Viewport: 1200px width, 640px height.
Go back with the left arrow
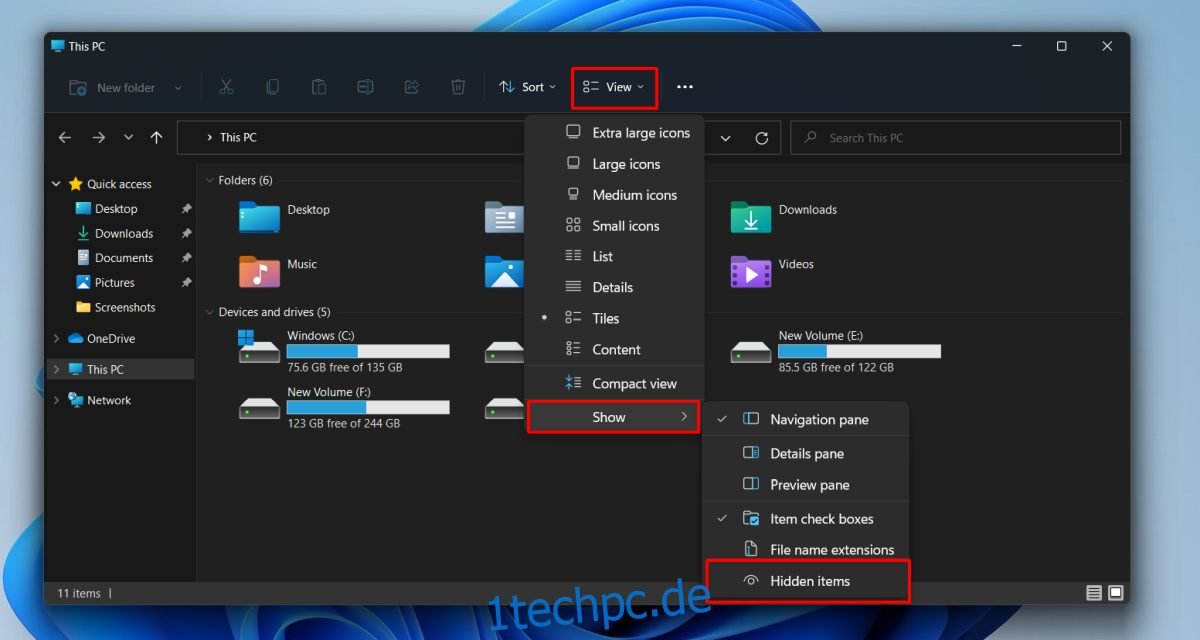pyautogui.click(x=65, y=138)
